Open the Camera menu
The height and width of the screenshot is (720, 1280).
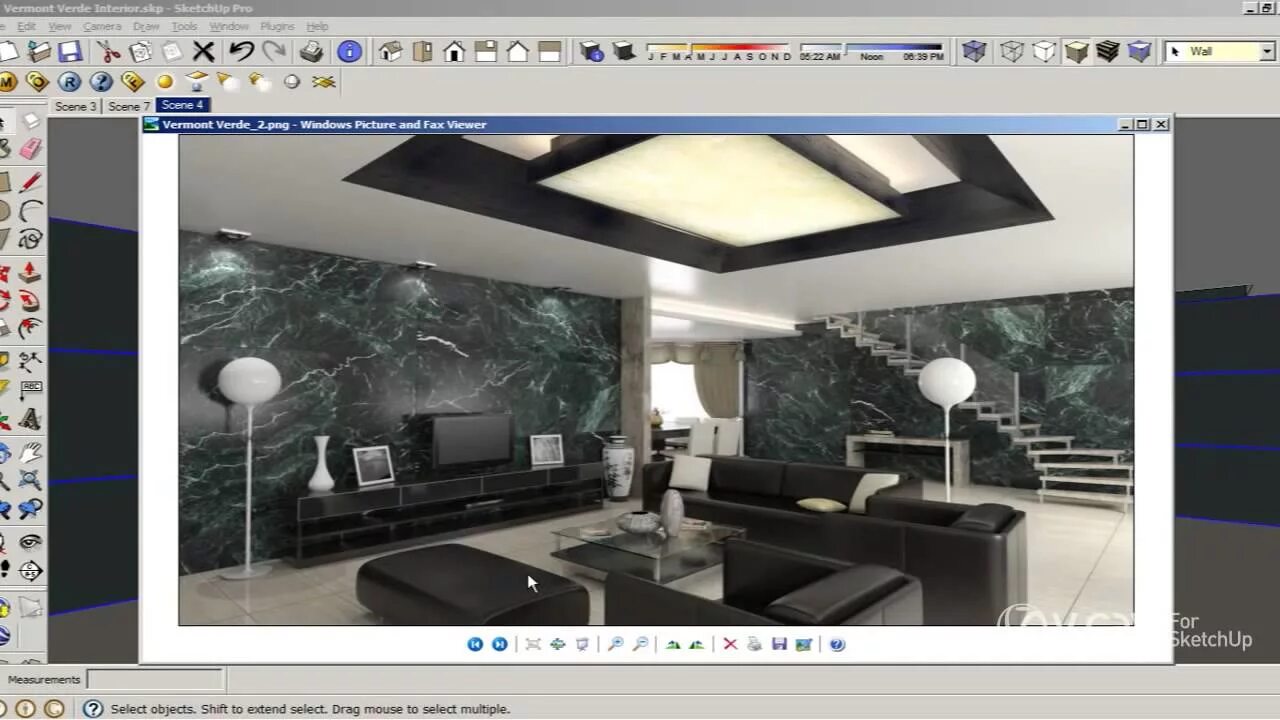(102, 26)
